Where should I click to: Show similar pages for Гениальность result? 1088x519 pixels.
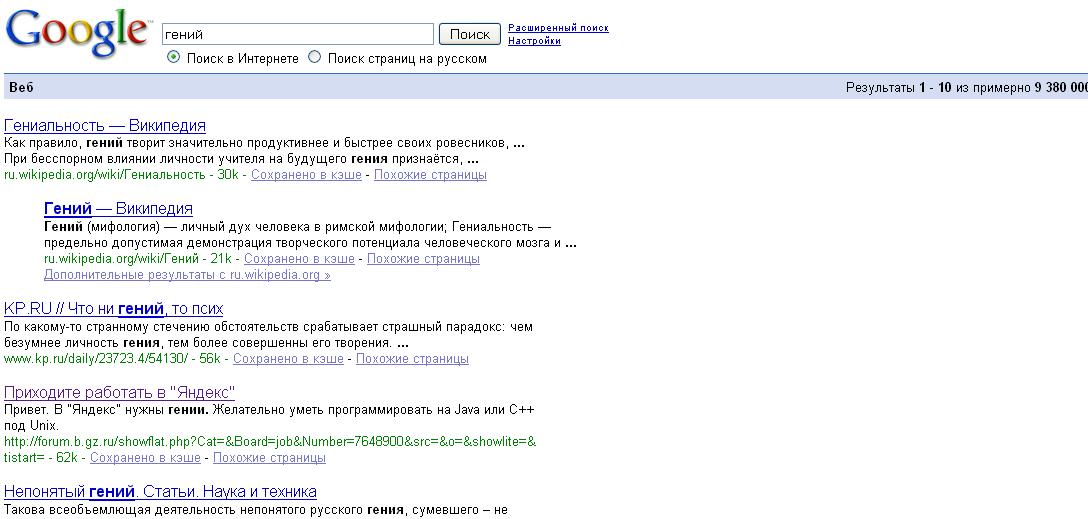430,175
